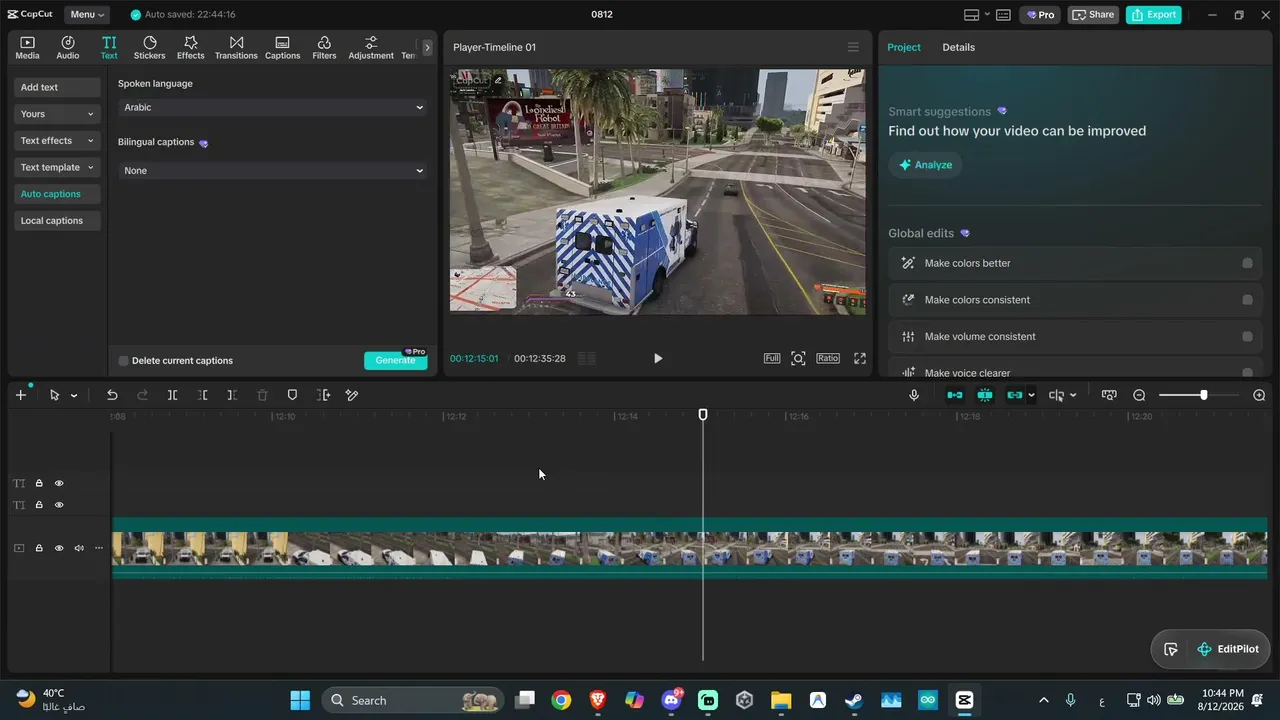Enter fullscreen preview mode
The height and width of the screenshot is (720, 1280).
pos(860,358)
